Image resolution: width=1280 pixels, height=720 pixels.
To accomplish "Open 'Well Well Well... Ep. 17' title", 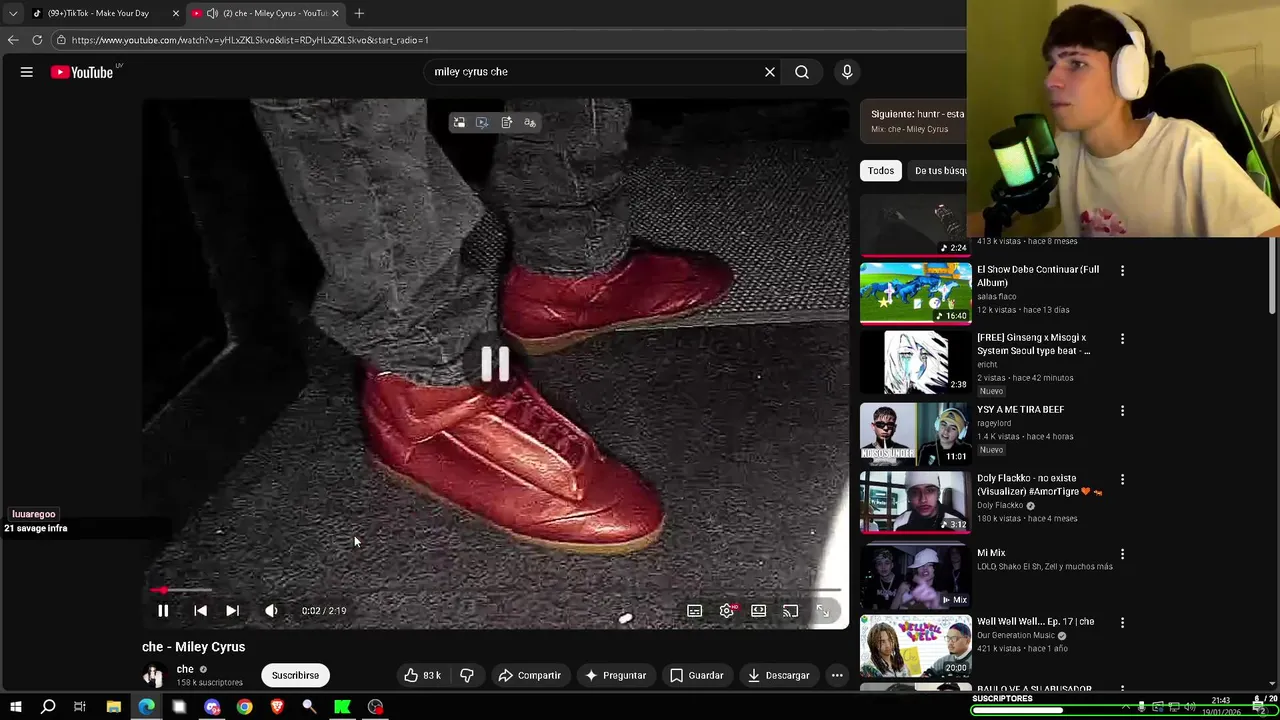I will click(1035, 622).
